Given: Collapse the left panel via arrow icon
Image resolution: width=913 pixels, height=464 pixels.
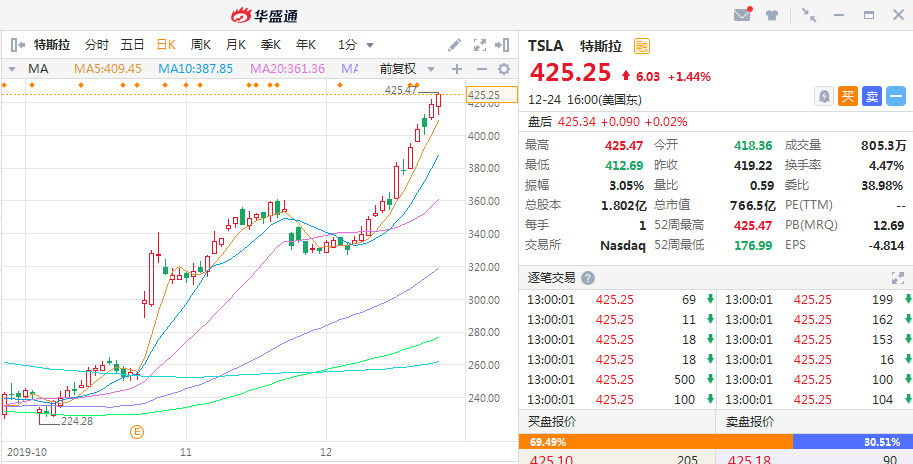Looking at the screenshot, I should pos(17,45).
